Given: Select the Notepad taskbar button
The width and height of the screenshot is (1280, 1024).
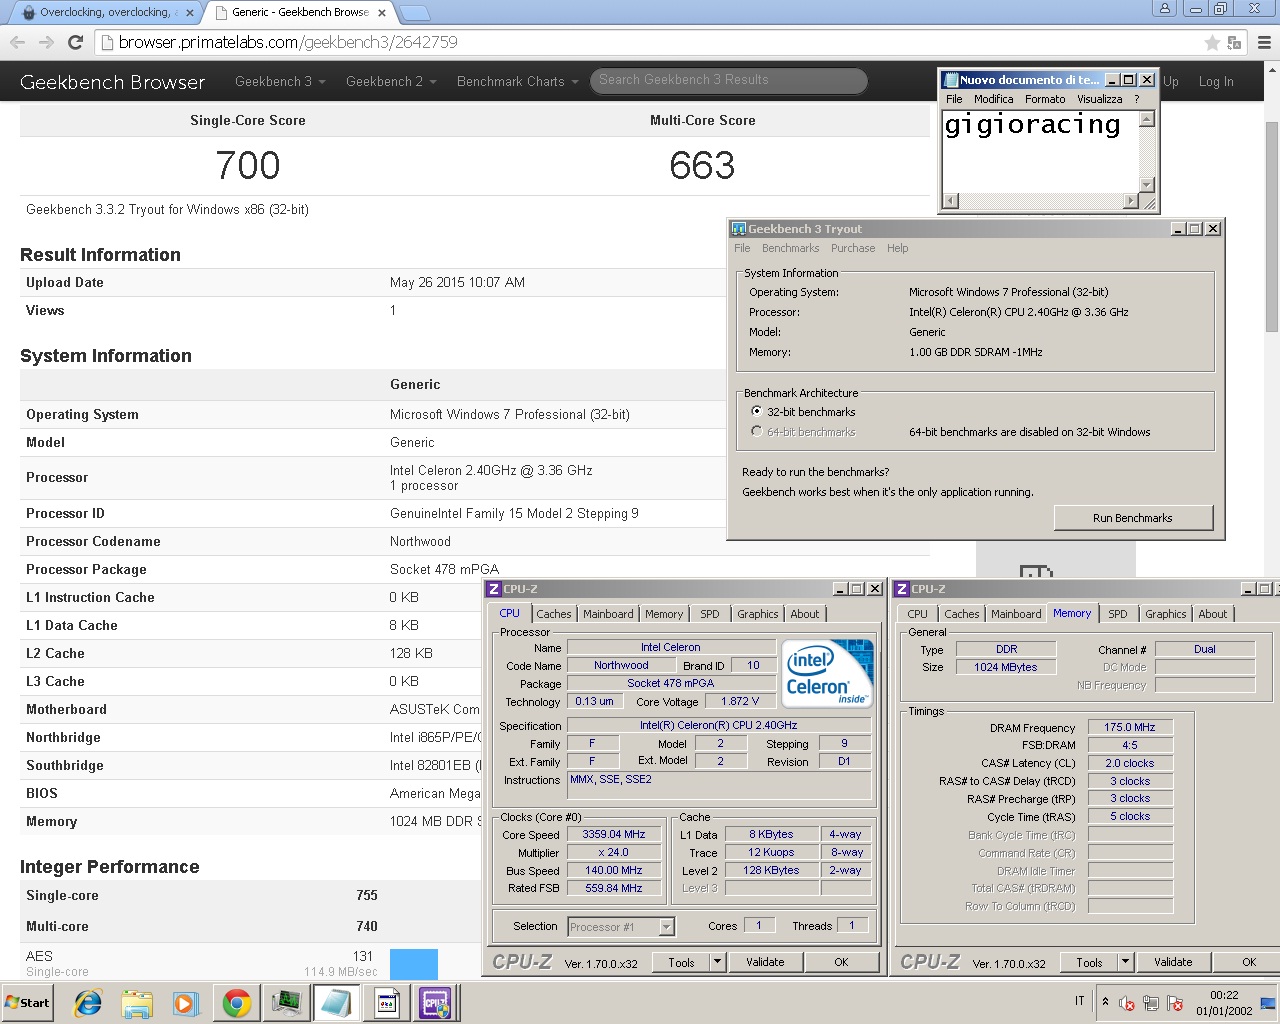Looking at the screenshot, I should click(x=337, y=1003).
